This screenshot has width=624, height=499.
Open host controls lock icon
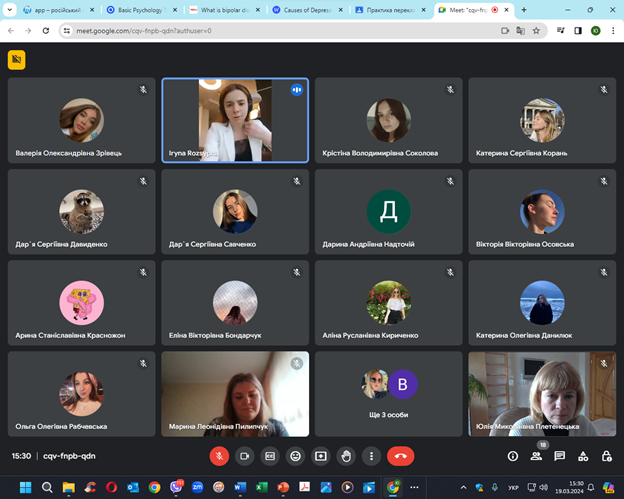pyautogui.click(x=606, y=455)
